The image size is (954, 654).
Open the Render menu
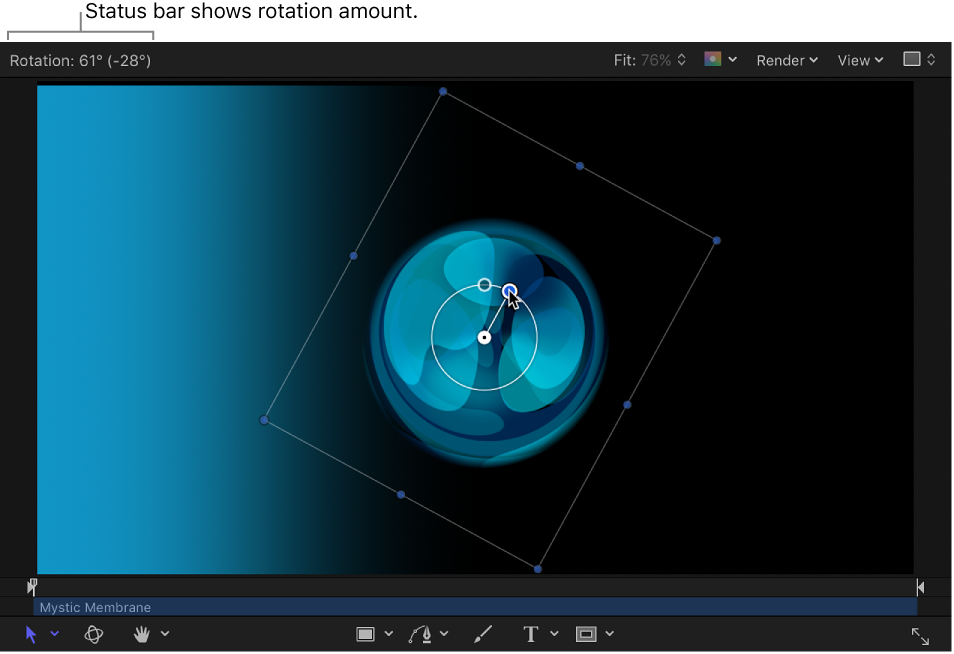[x=781, y=60]
